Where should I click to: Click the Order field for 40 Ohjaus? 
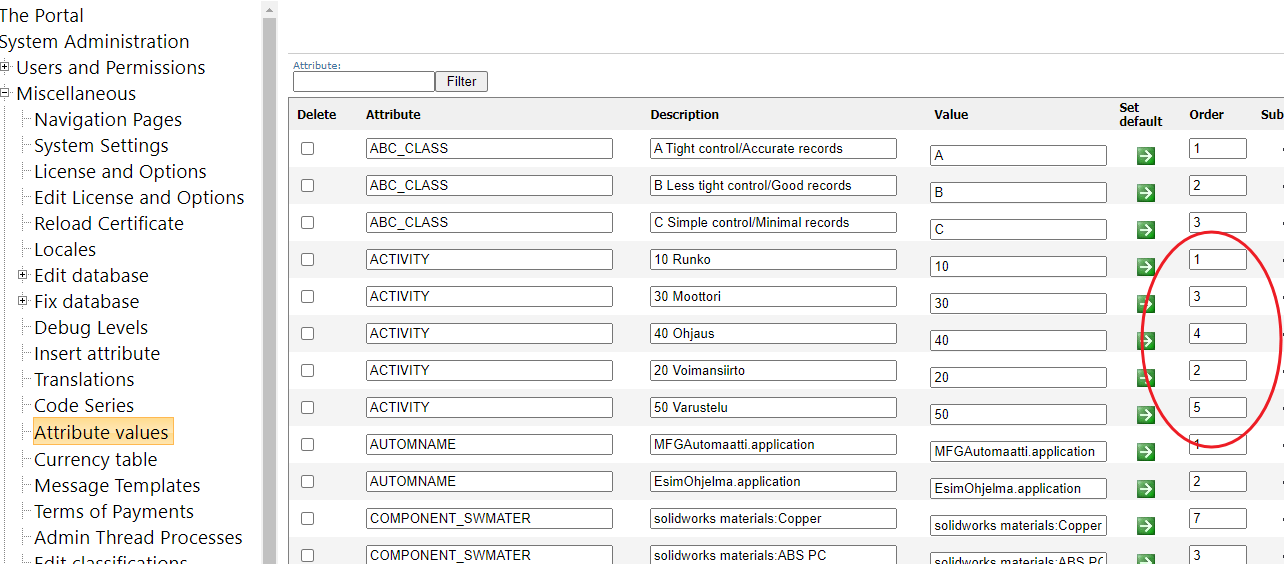[x=1217, y=333]
